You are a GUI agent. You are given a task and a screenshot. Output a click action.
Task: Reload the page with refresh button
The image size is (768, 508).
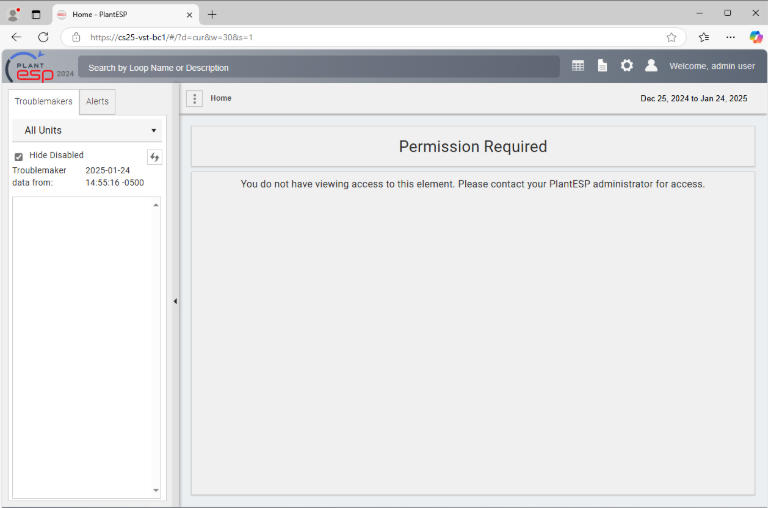click(x=43, y=37)
